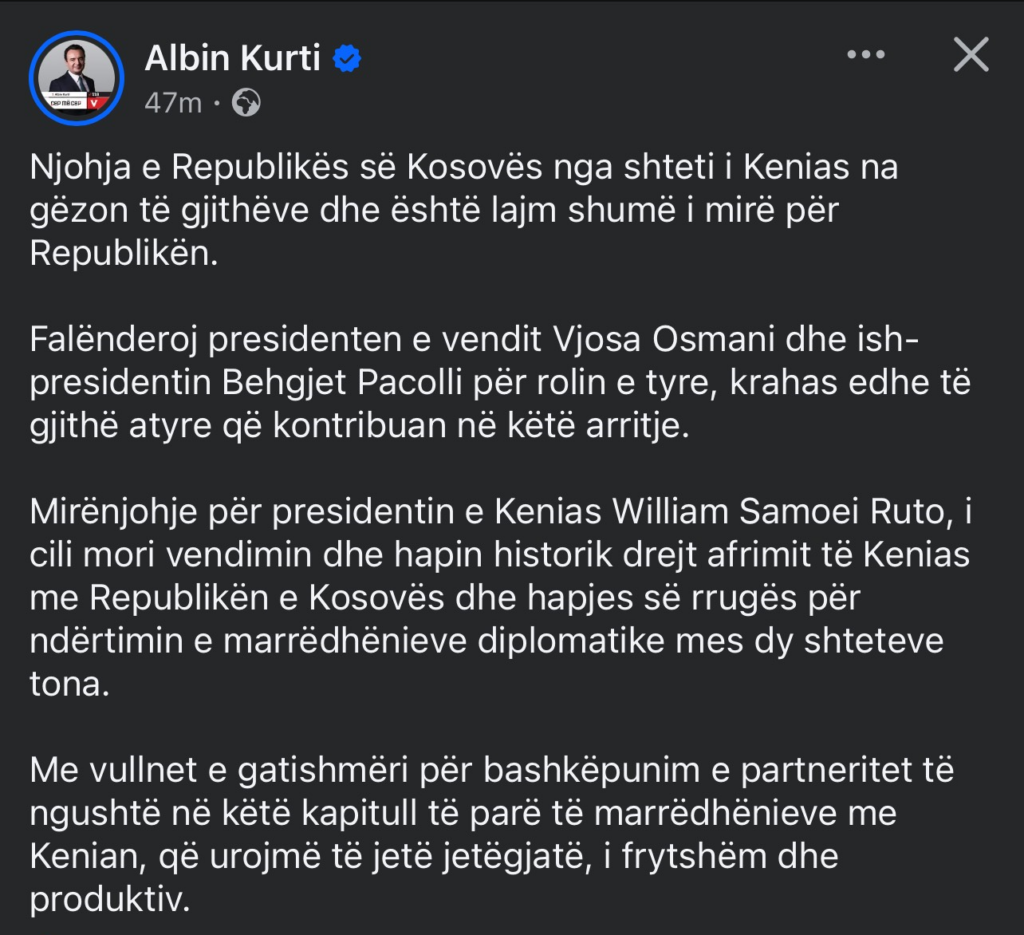Click the 47m post timestamp
The image size is (1024, 935).
click(x=173, y=103)
